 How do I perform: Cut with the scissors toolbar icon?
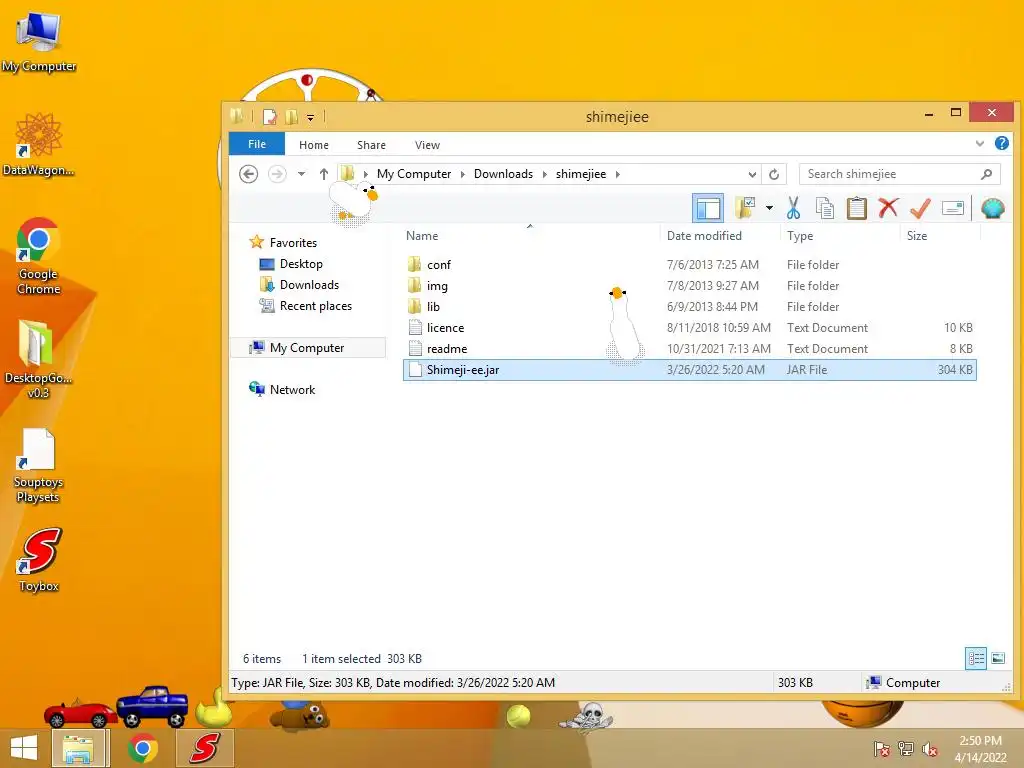click(793, 208)
